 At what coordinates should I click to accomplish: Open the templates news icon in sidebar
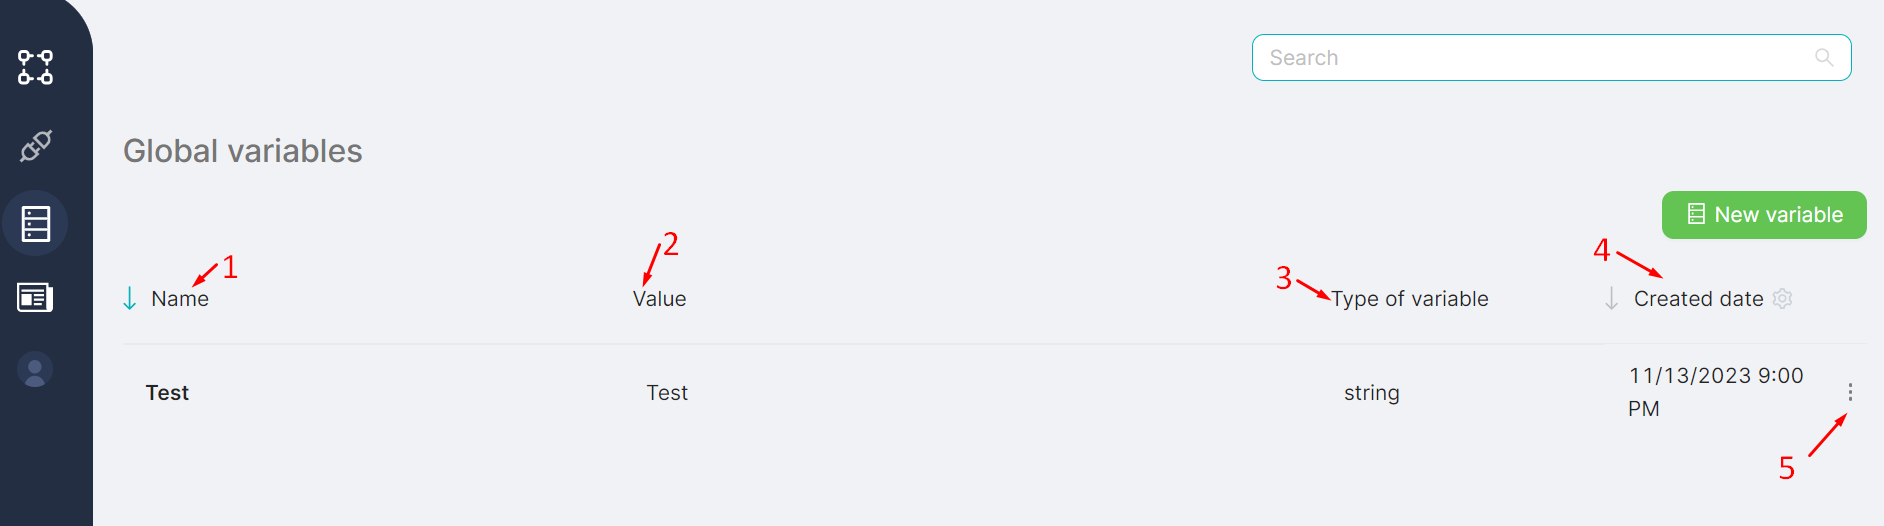coord(35,297)
